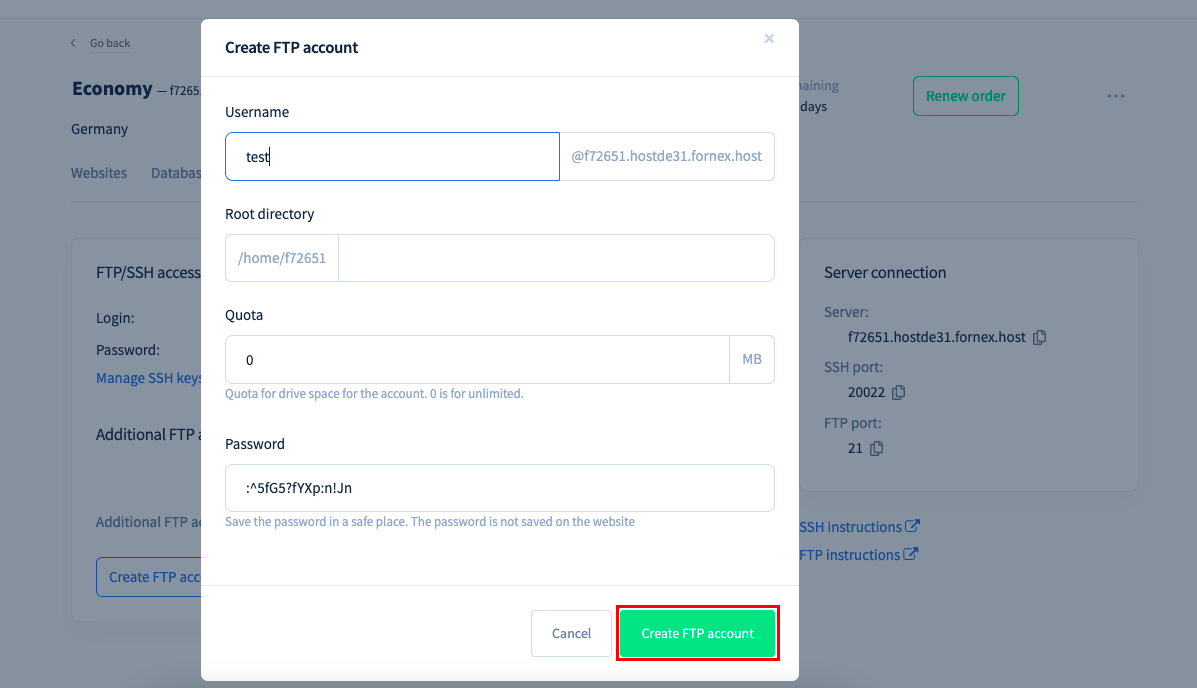Focus the Username input field
Screen dimensions: 1197x688
coord(392,157)
